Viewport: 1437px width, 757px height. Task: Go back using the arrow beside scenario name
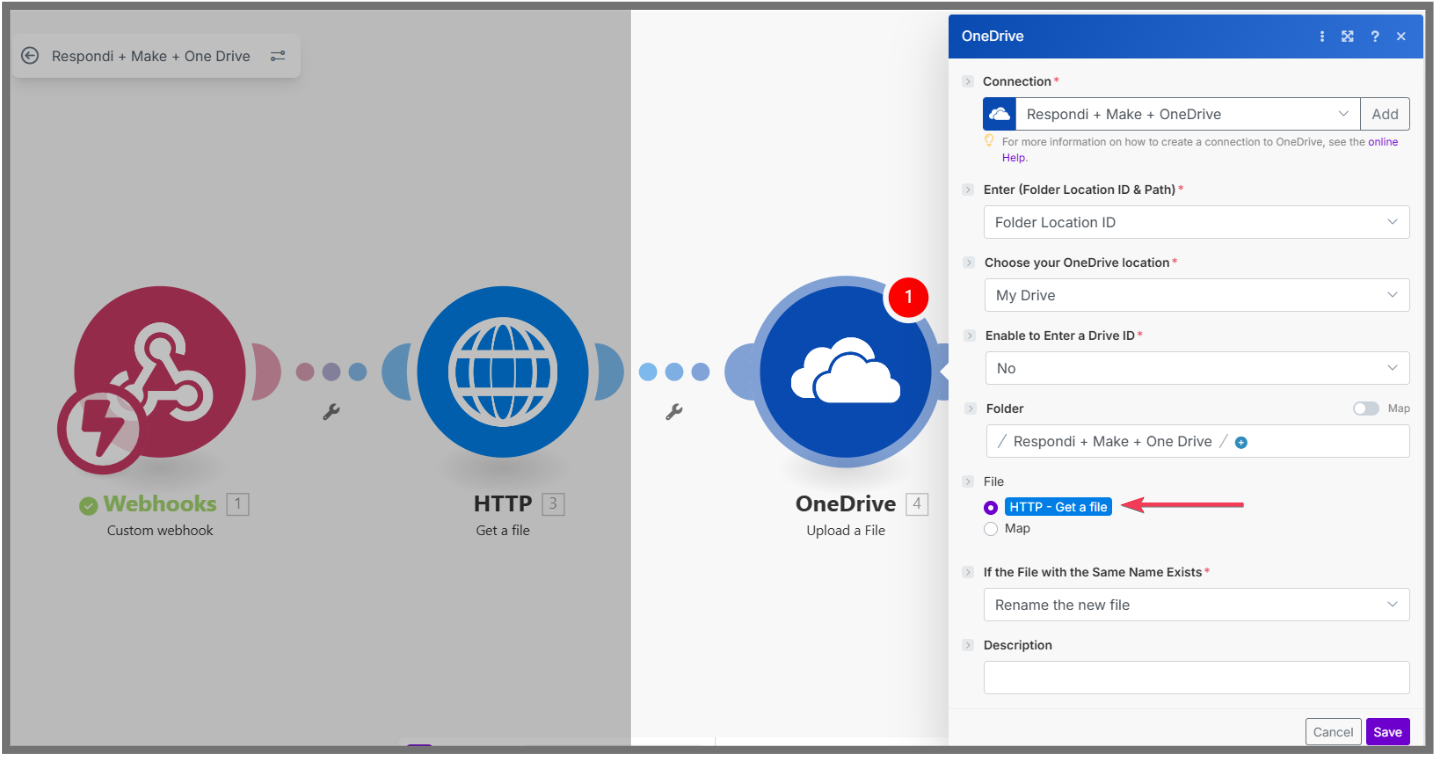pyautogui.click(x=30, y=56)
